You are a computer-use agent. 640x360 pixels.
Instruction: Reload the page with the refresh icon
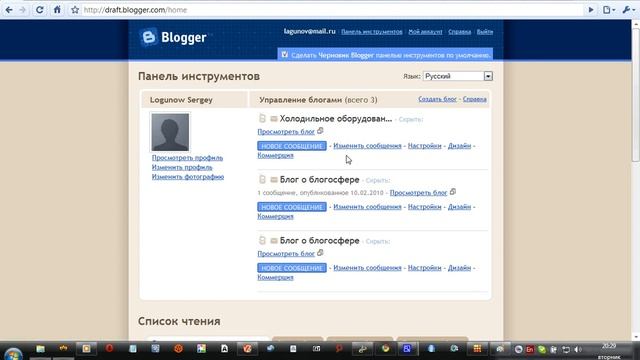point(40,10)
